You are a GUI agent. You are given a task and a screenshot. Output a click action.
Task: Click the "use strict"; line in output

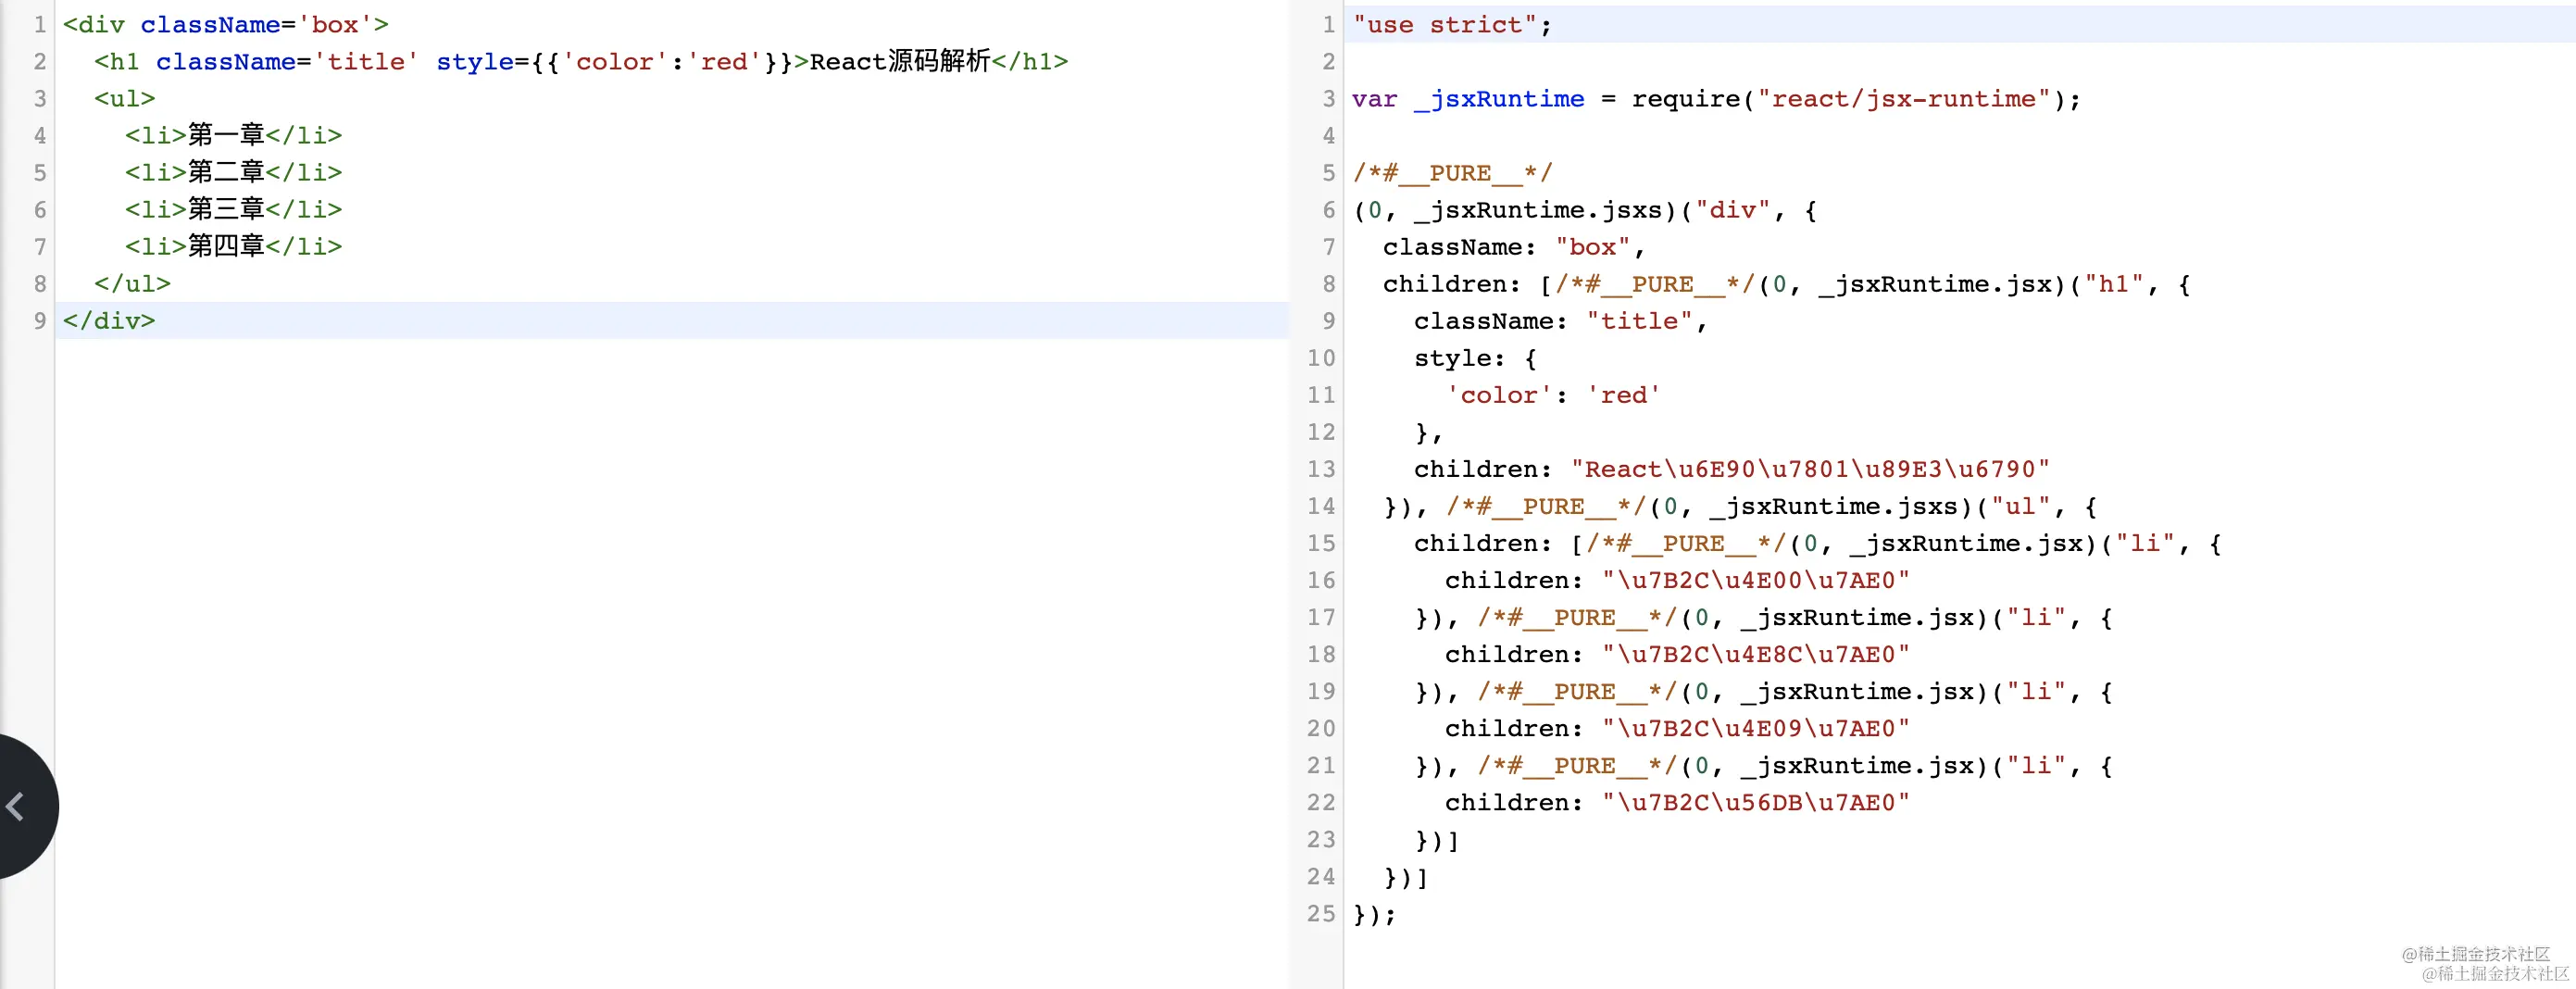tap(1452, 24)
